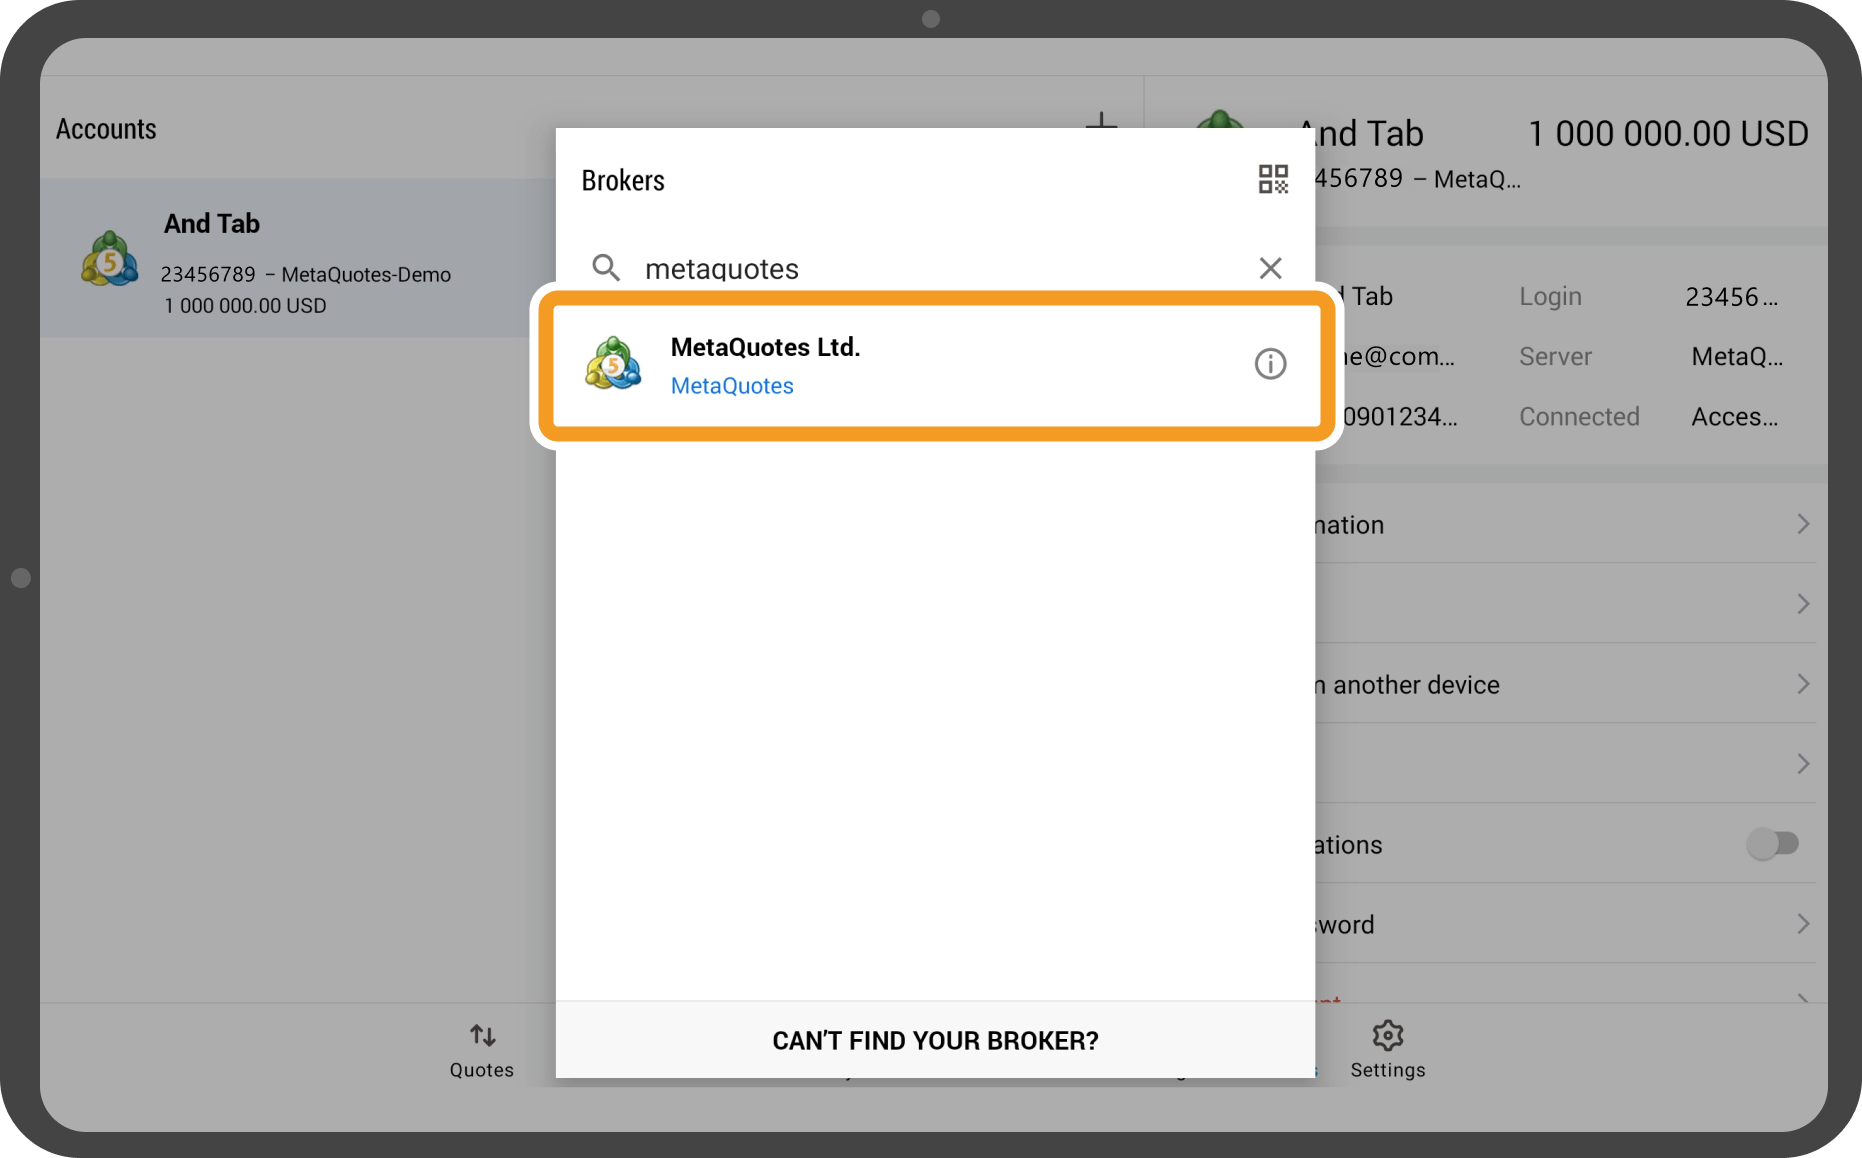Image resolution: width=1862 pixels, height=1158 pixels.
Task: Click the 1 000 000.00 USD balance header
Action: pos(1668,134)
